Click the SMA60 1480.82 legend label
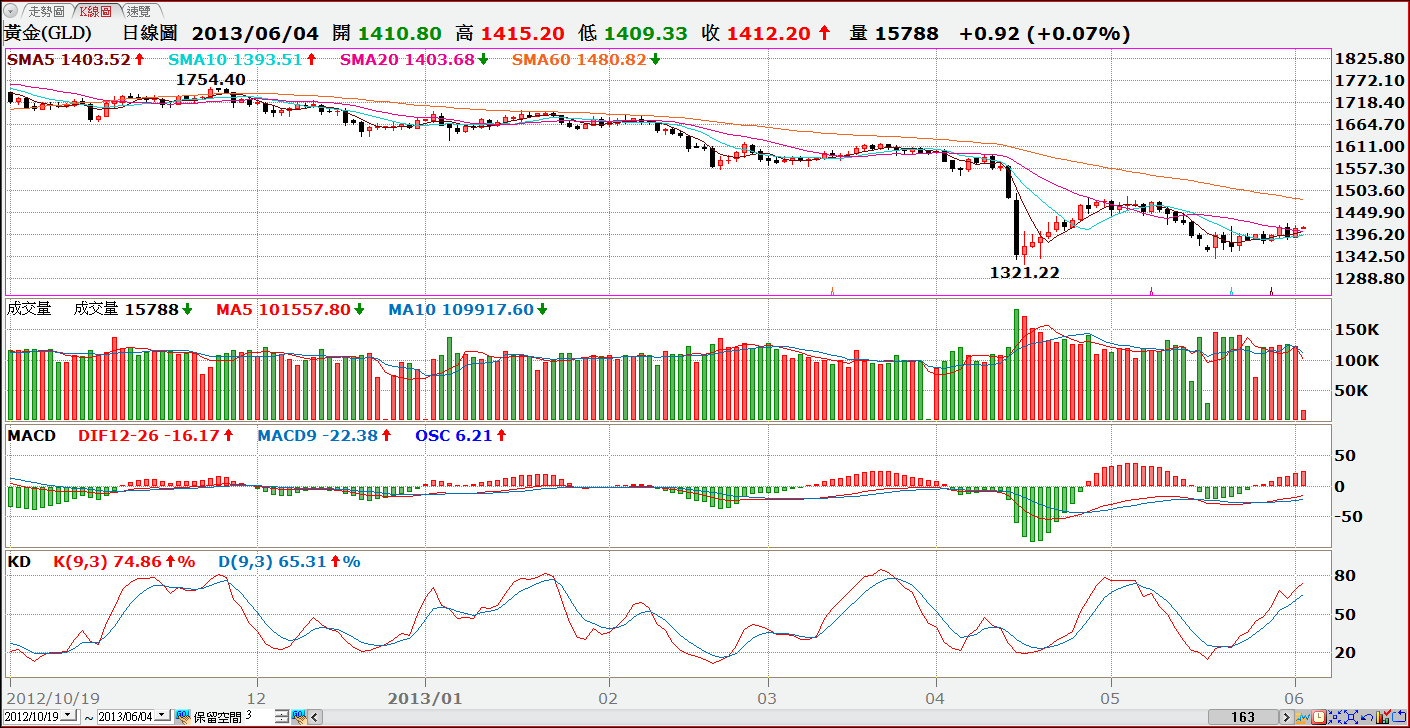 point(587,59)
